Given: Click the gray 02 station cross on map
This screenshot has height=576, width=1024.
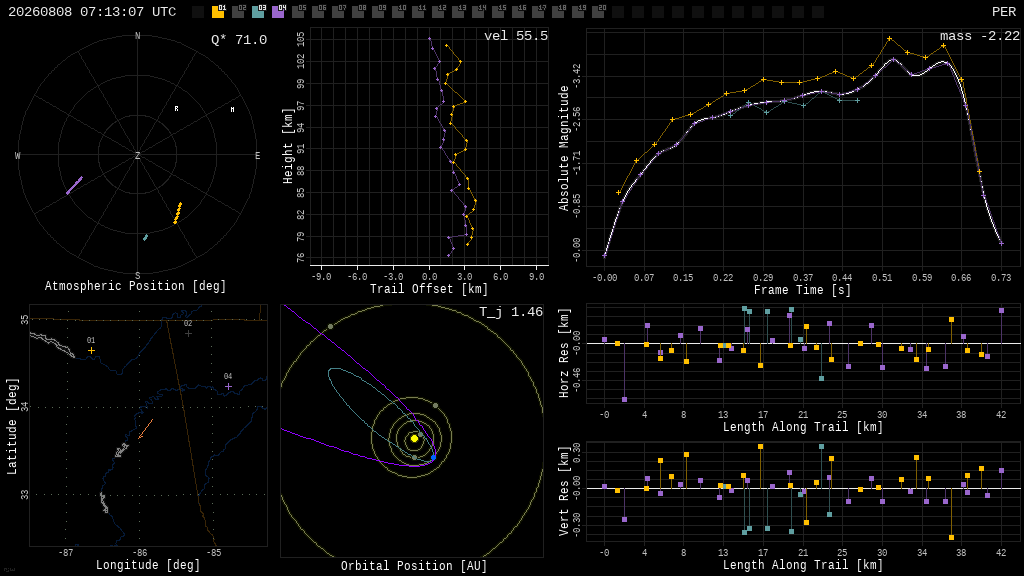Looking at the screenshot, I should (189, 334).
